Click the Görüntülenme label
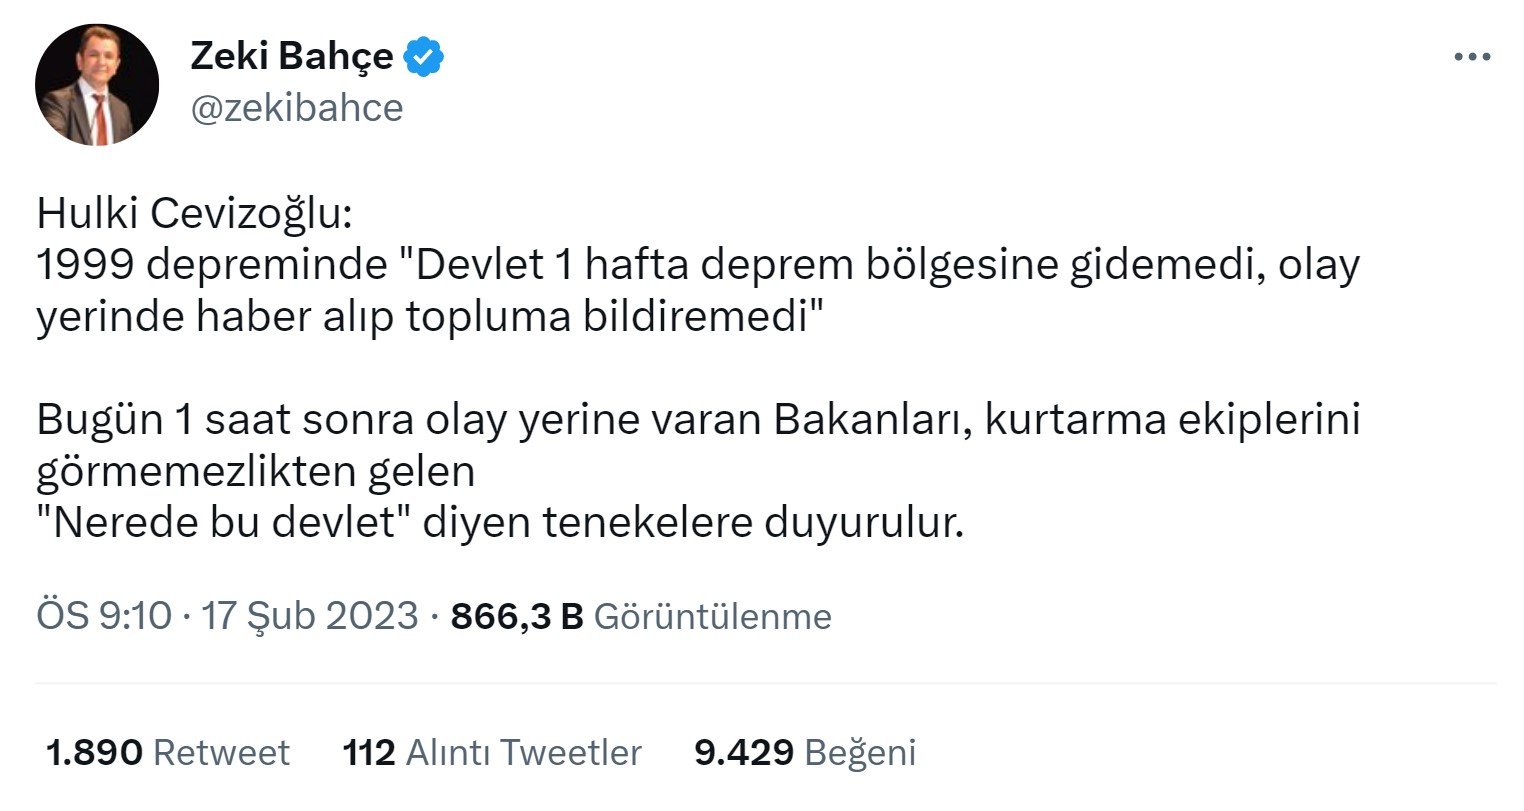Image resolution: width=1524 pixels, height=811 pixels. (712, 615)
